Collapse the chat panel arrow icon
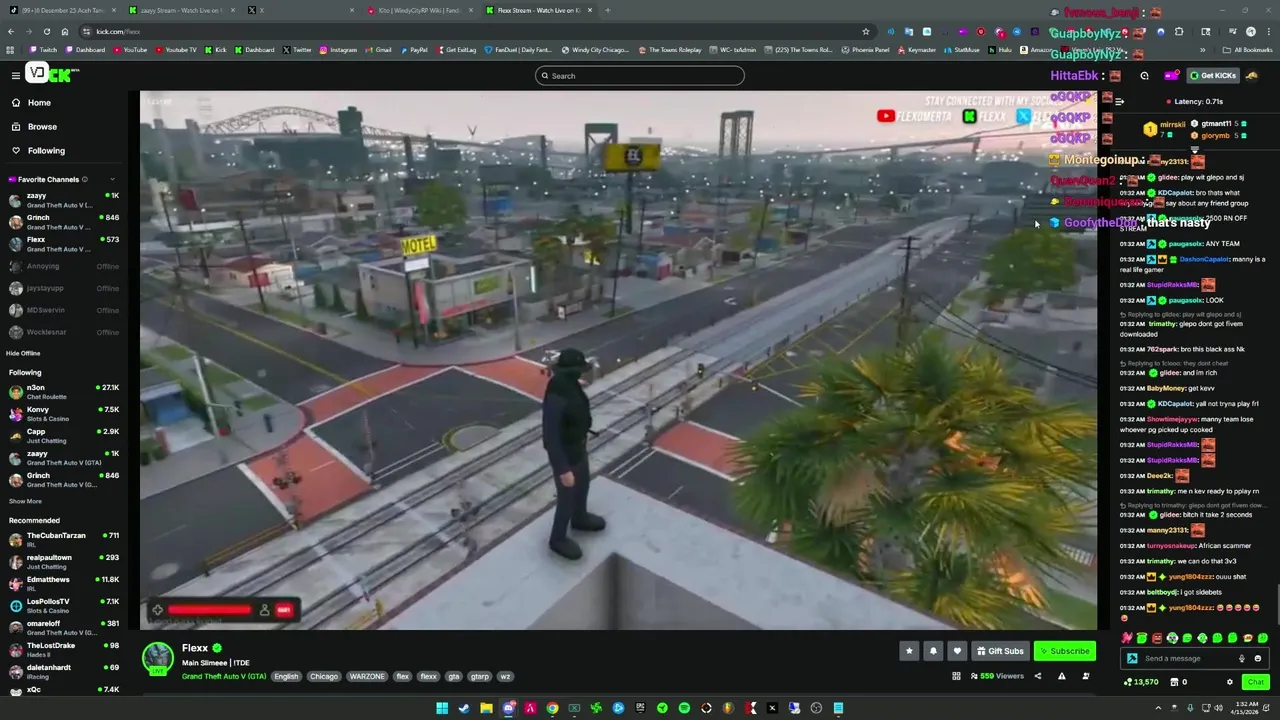Viewport: 1280px width, 720px height. (1119, 101)
